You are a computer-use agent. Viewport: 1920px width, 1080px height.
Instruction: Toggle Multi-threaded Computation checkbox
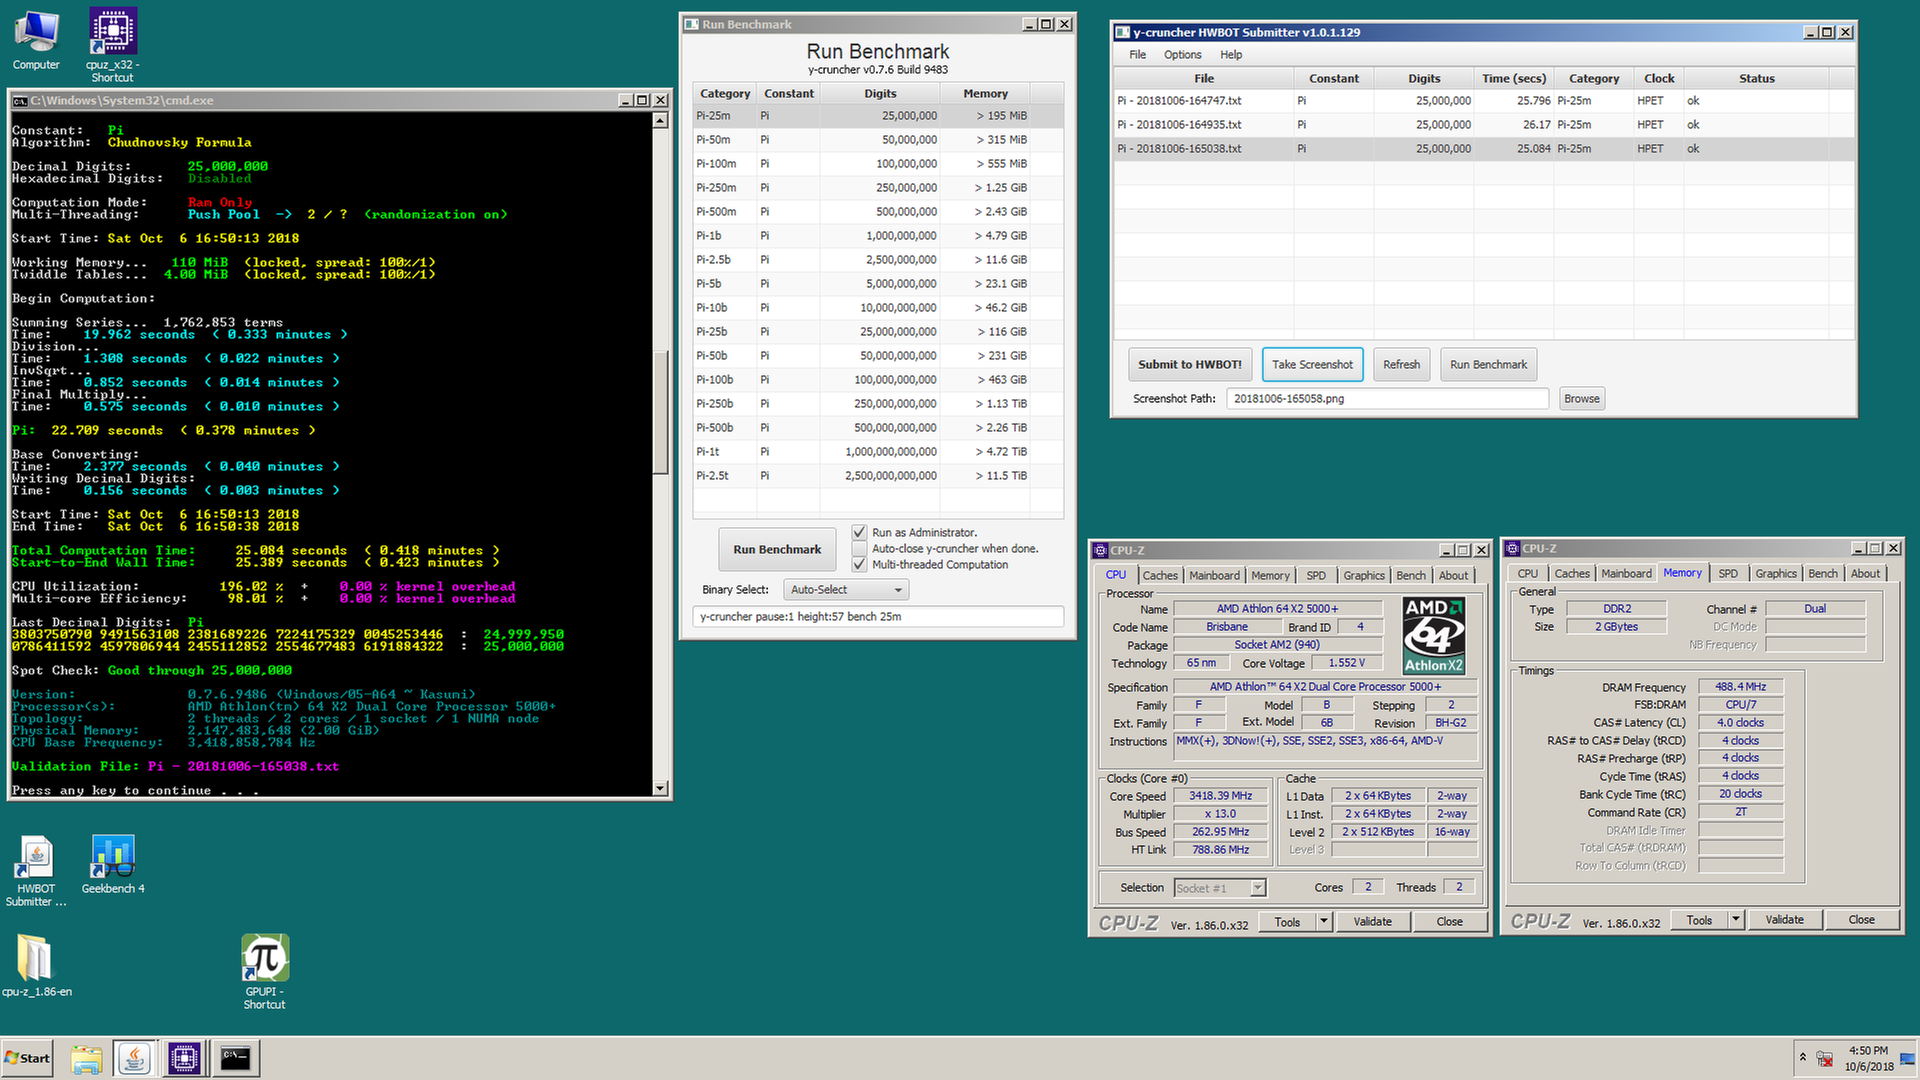point(859,564)
